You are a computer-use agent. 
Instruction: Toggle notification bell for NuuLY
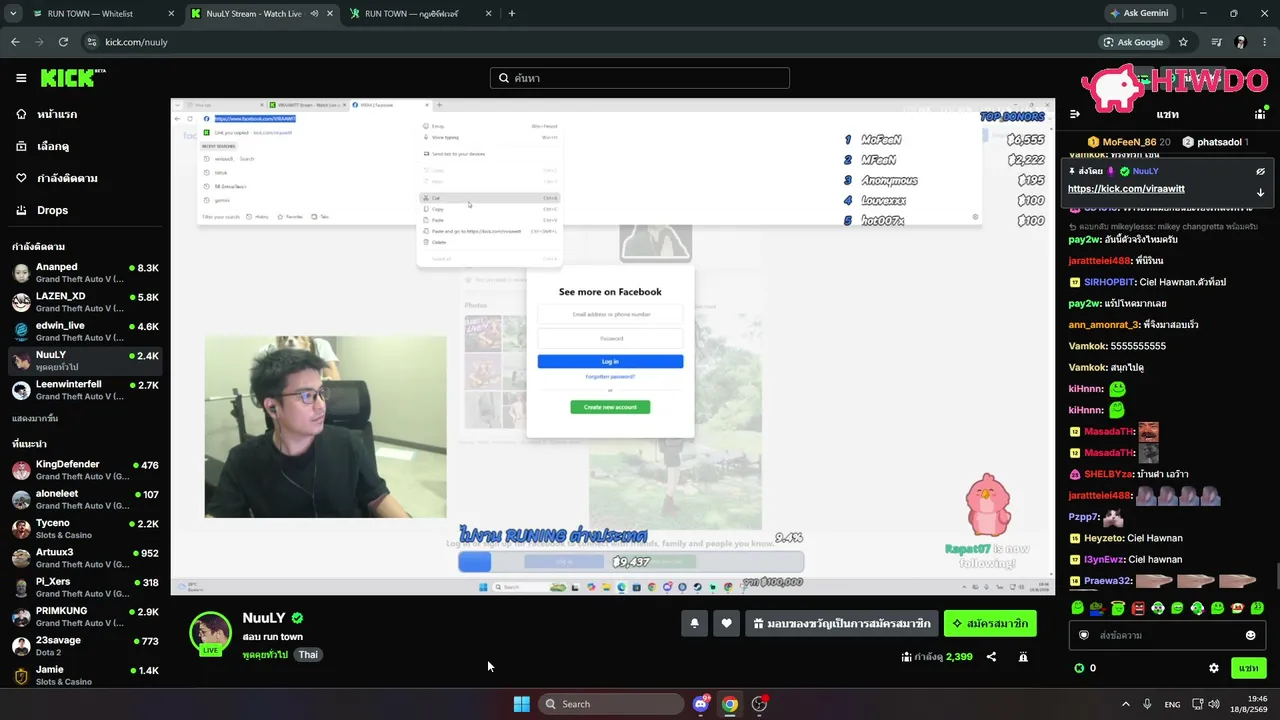pyautogui.click(x=695, y=623)
